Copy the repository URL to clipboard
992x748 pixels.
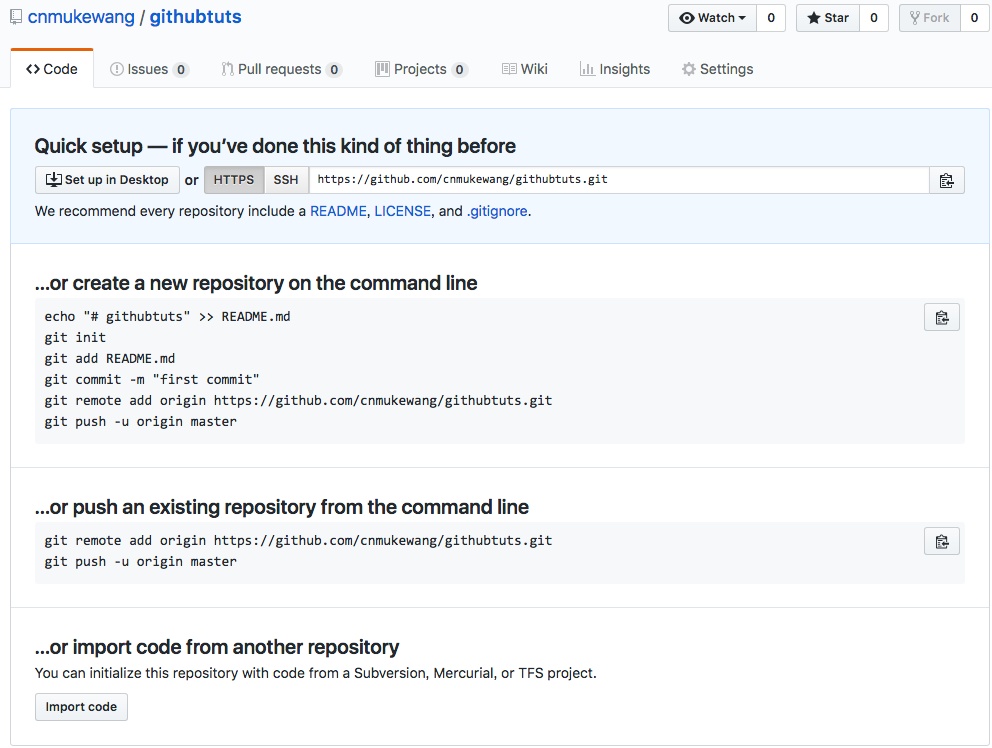coord(946,180)
